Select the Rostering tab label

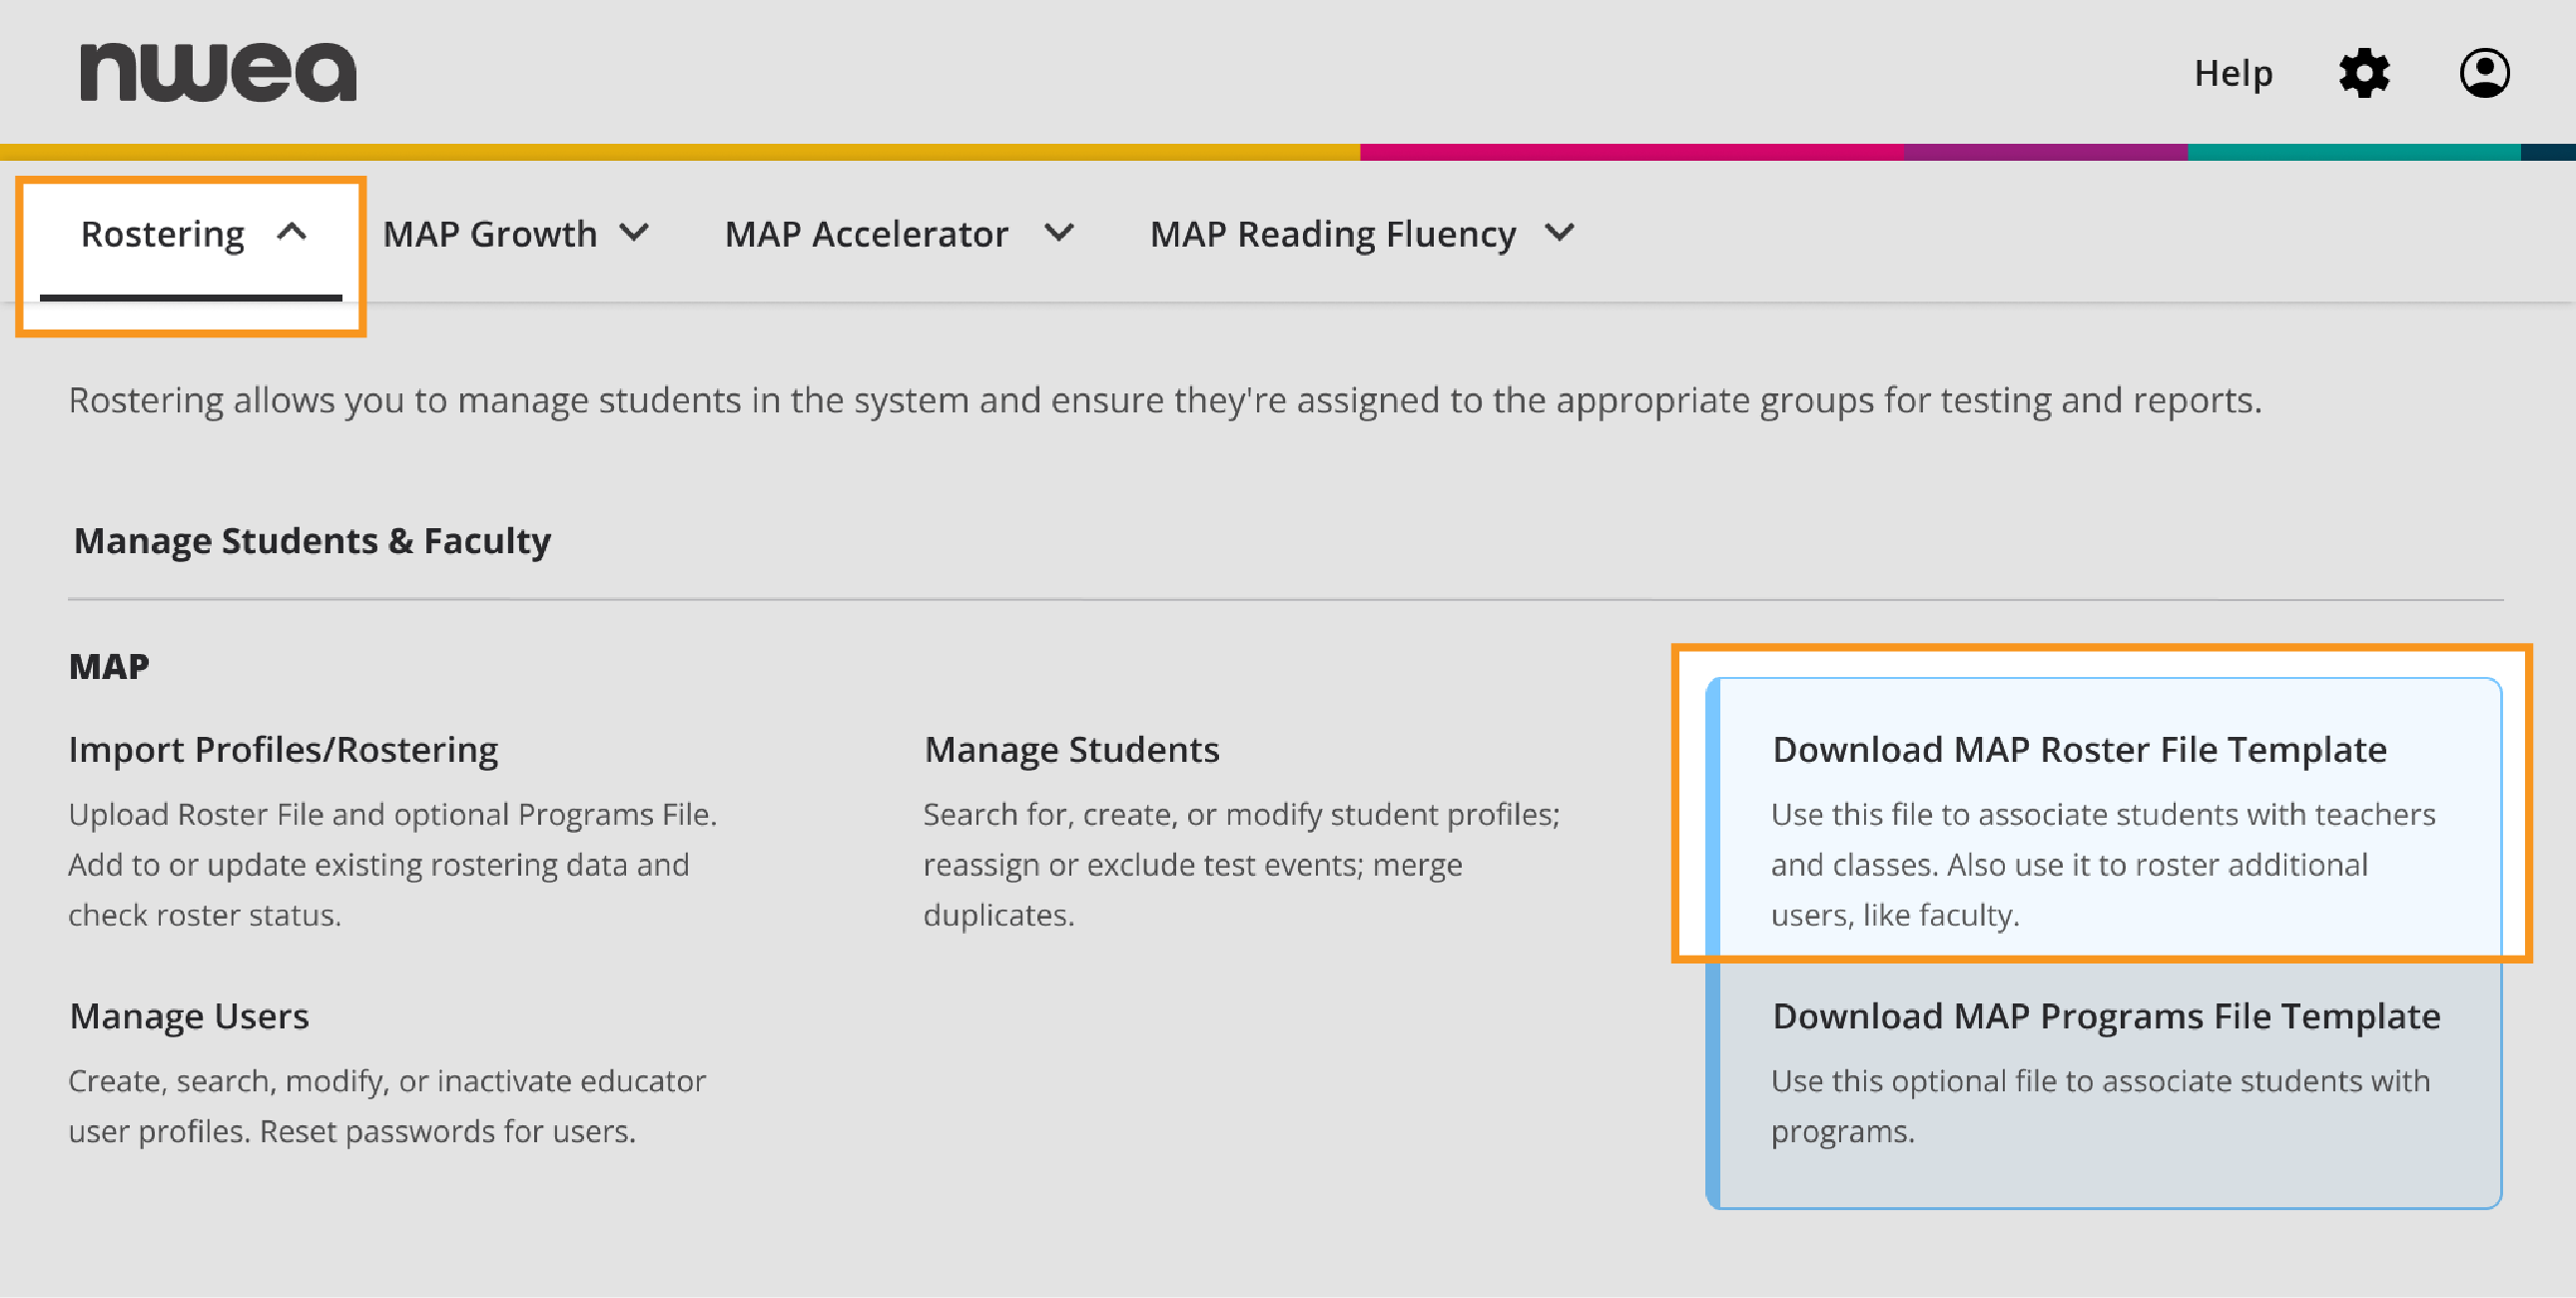pyautogui.click(x=162, y=234)
